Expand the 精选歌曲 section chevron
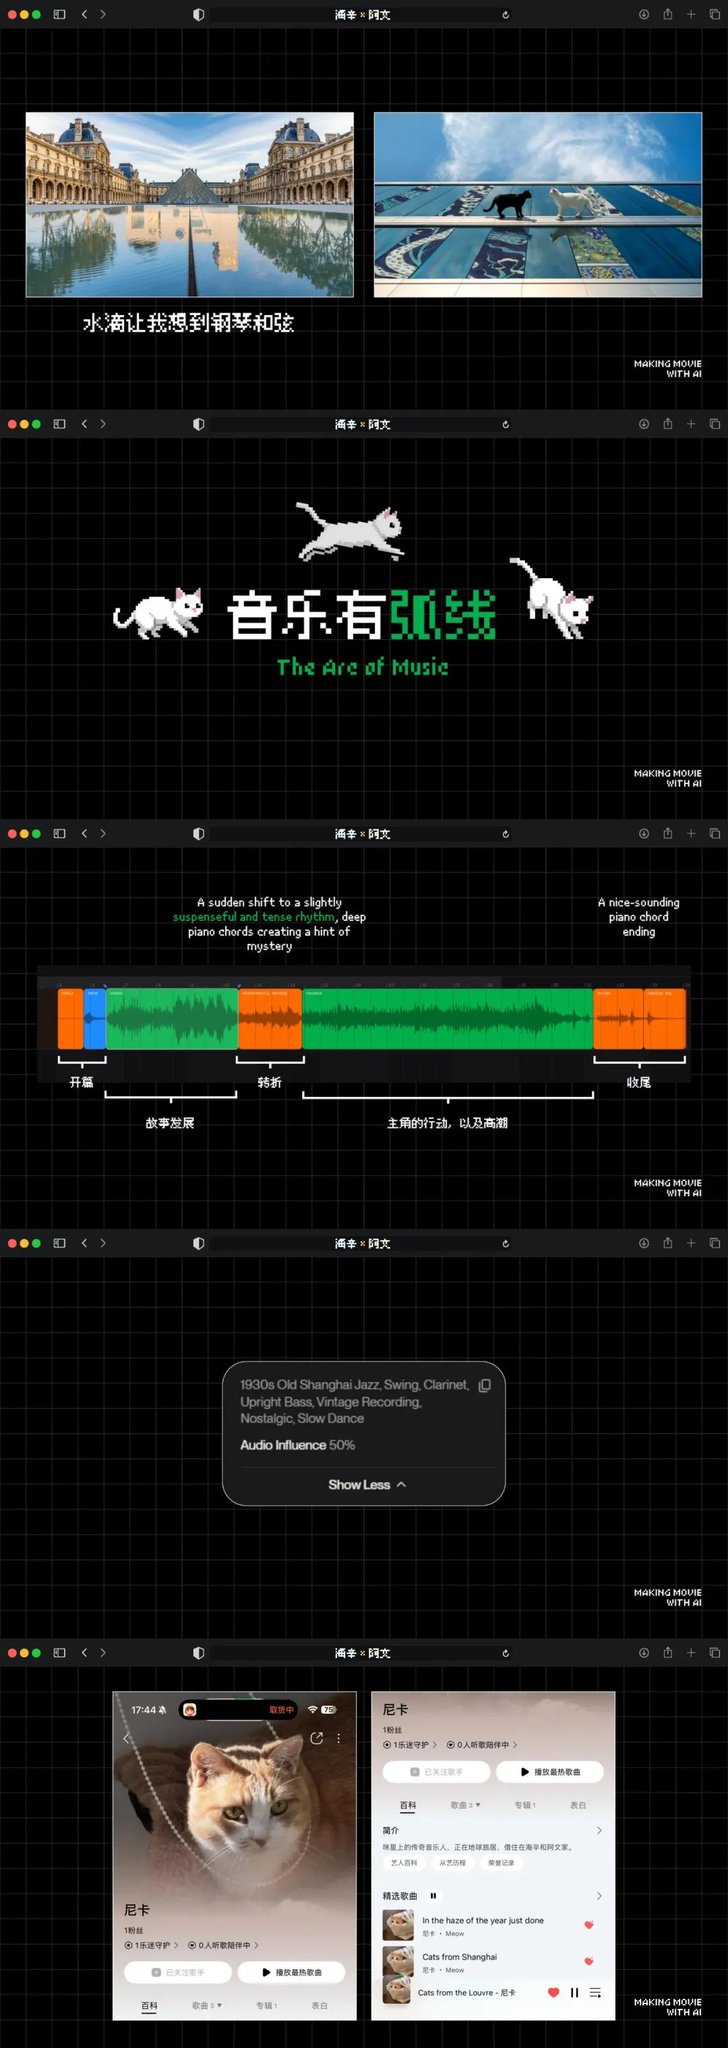 click(599, 1895)
